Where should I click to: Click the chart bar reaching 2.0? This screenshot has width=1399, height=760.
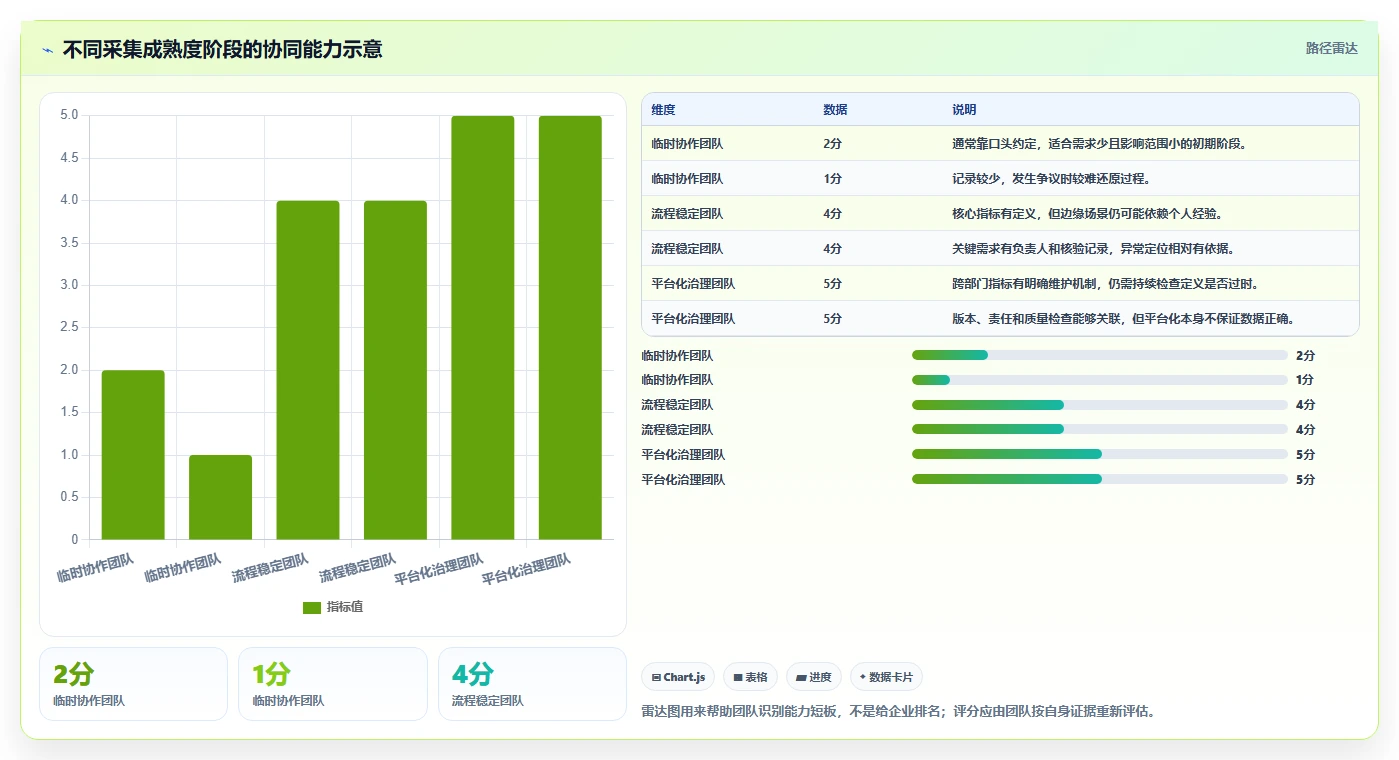pyautogui.click(x=133, y=455)
